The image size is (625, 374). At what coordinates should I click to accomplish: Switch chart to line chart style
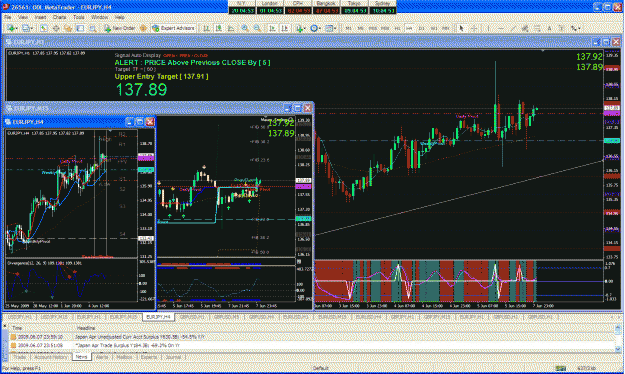231,28
